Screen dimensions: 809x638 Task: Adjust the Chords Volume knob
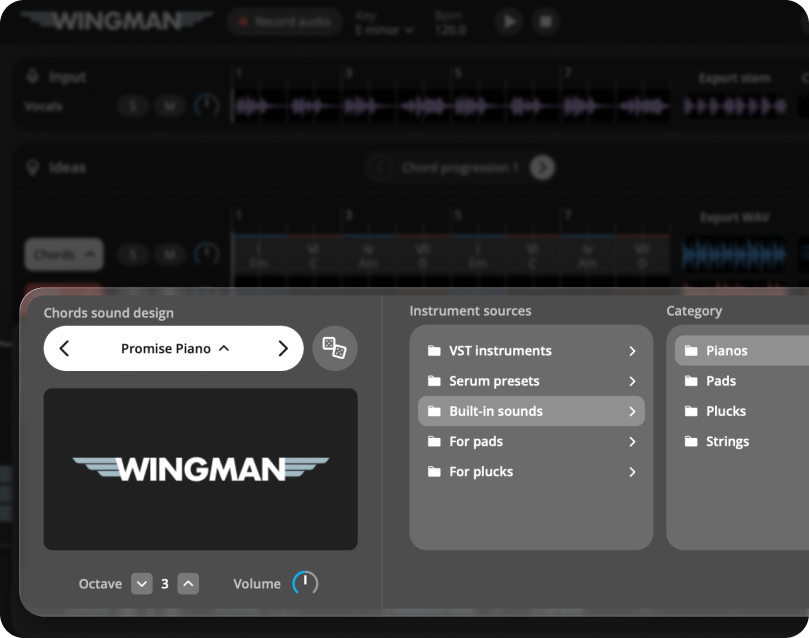click(x=305, y=583)
